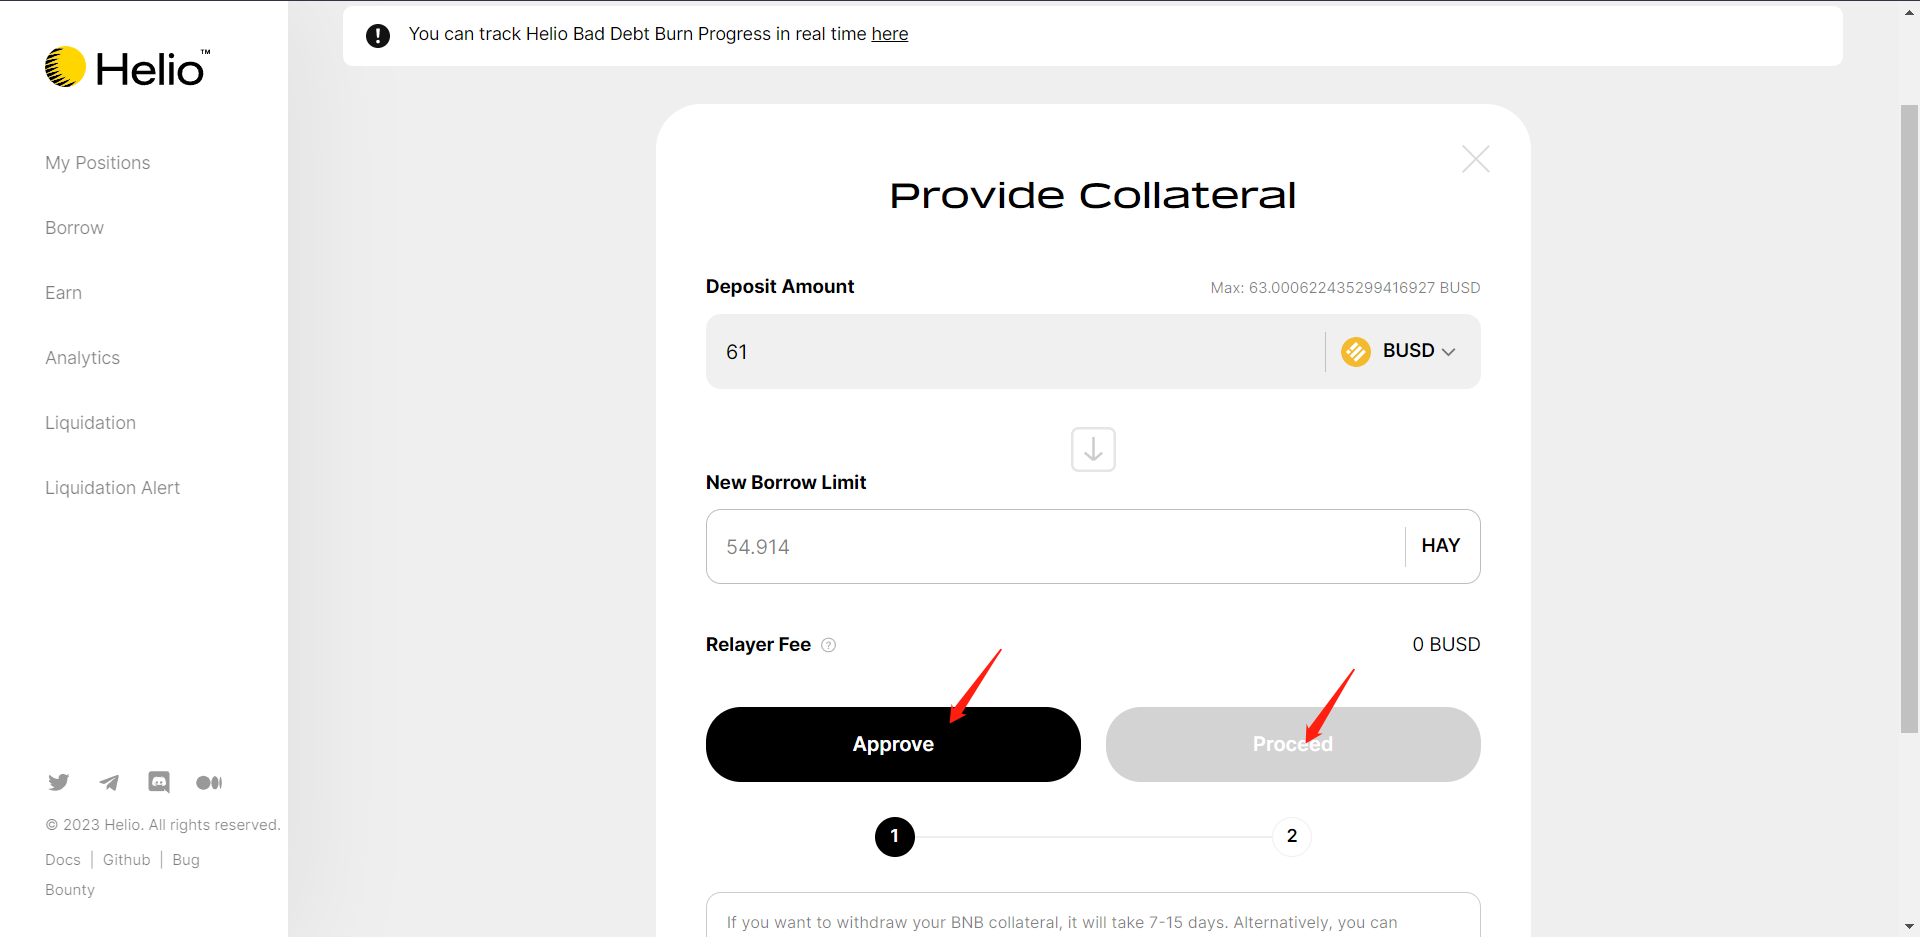Screen dimensions: 1920x937
Task: Go to My Positions
Action: tap(97, 163)
